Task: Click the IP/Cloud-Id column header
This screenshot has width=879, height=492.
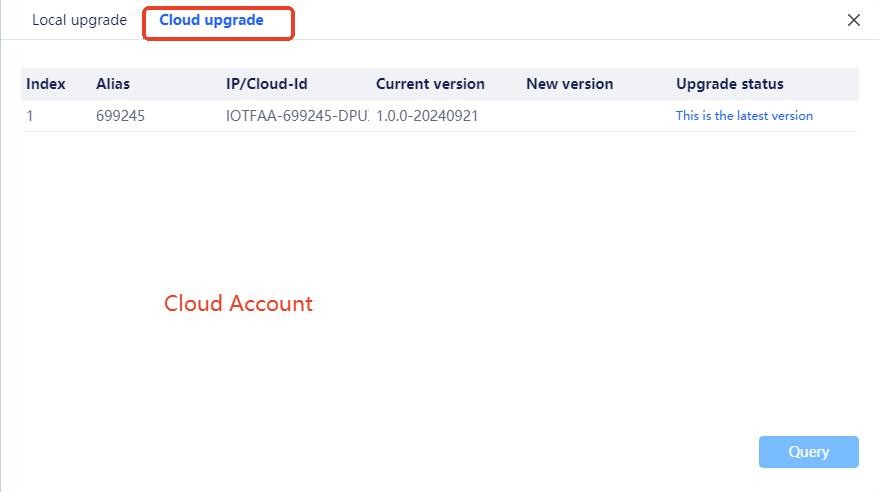Action: click(x=266, y=84)
